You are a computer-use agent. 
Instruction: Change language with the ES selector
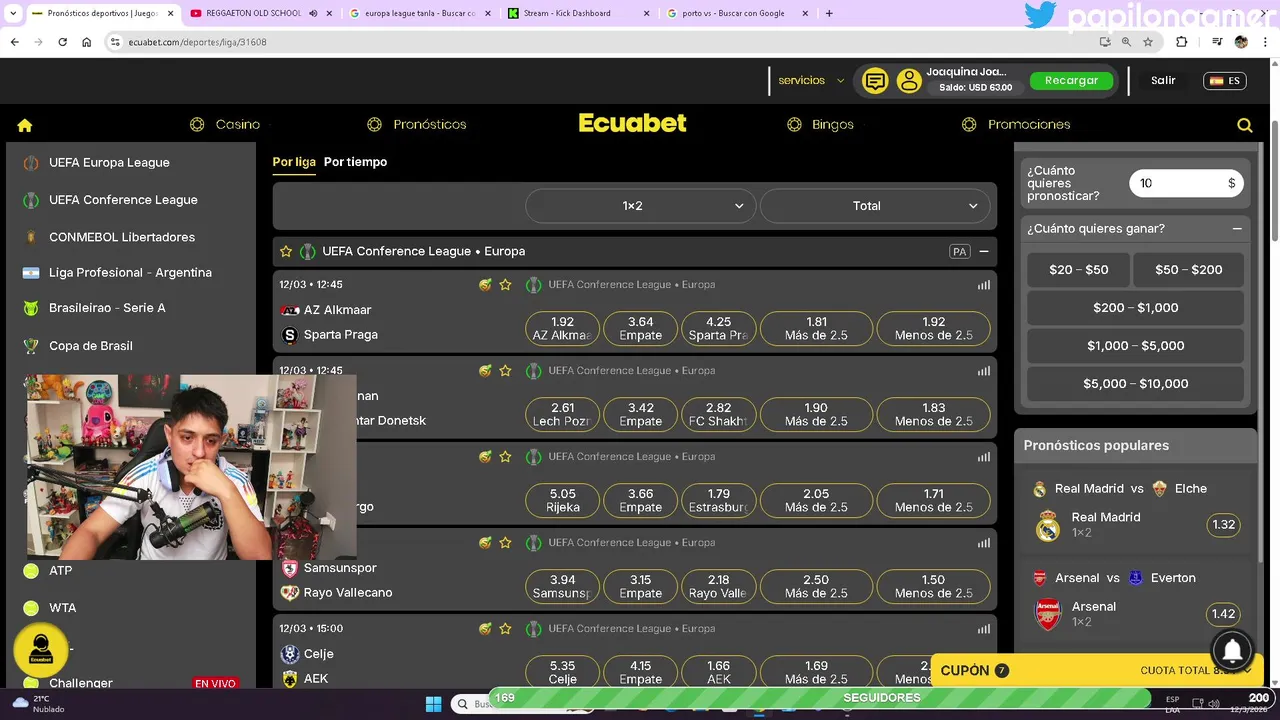1225,81
